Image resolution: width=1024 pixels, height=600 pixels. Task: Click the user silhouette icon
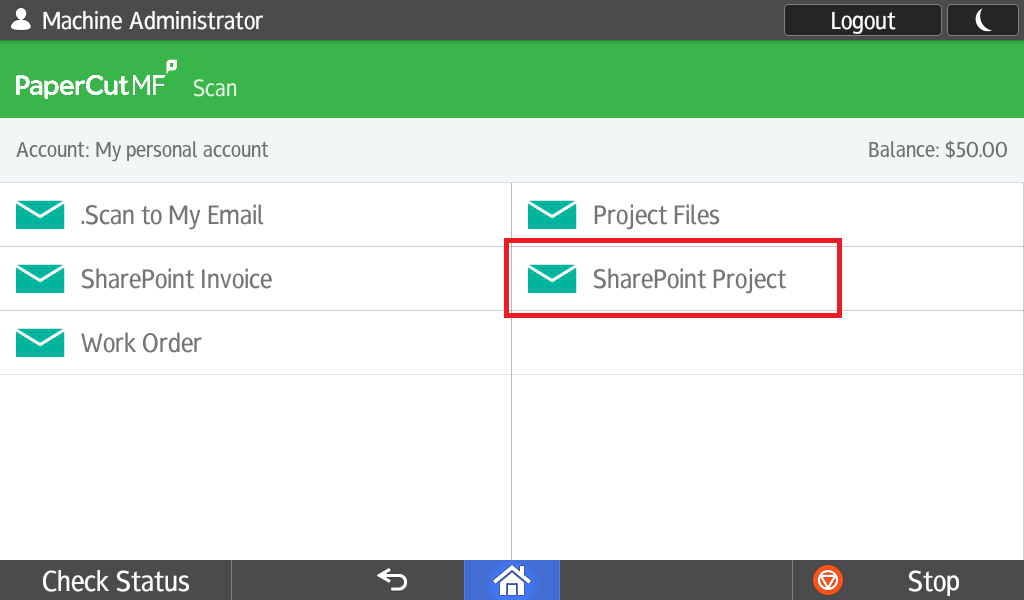click(x=20, y=20)
